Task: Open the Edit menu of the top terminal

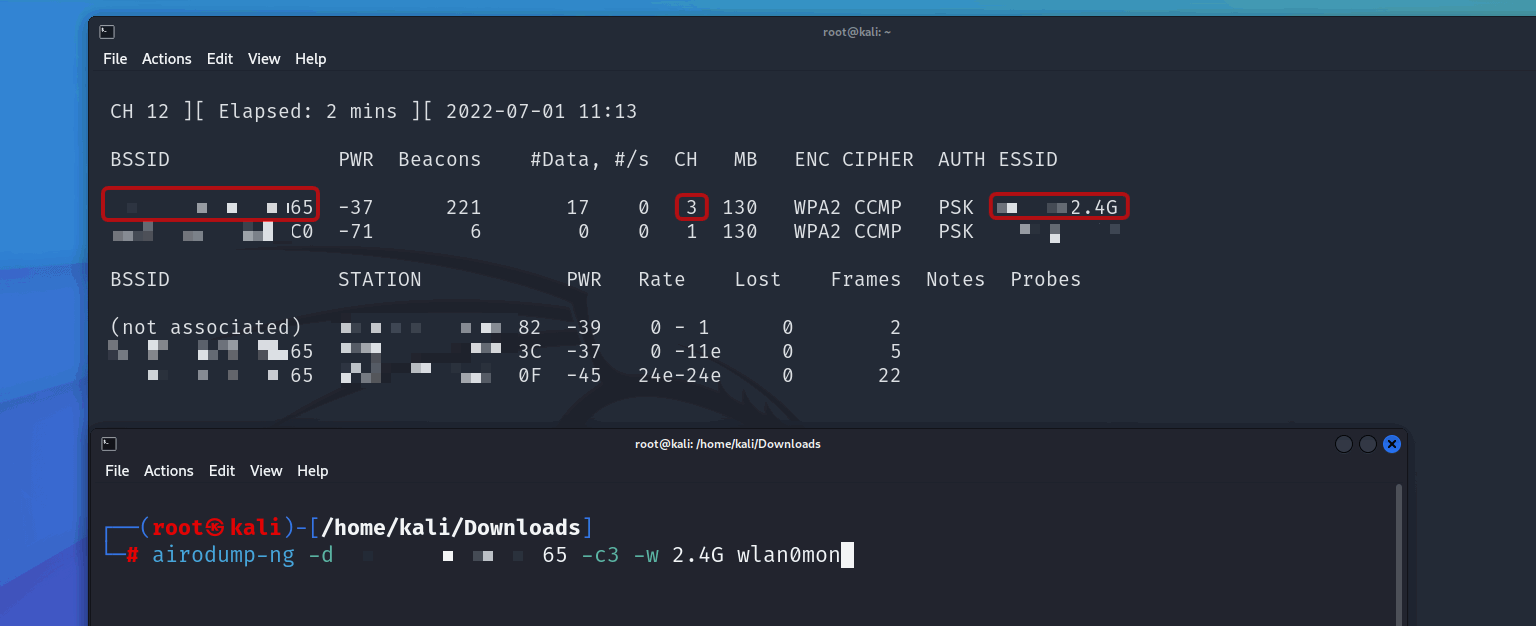Action: pyautogui.click(x=219, y=58)
